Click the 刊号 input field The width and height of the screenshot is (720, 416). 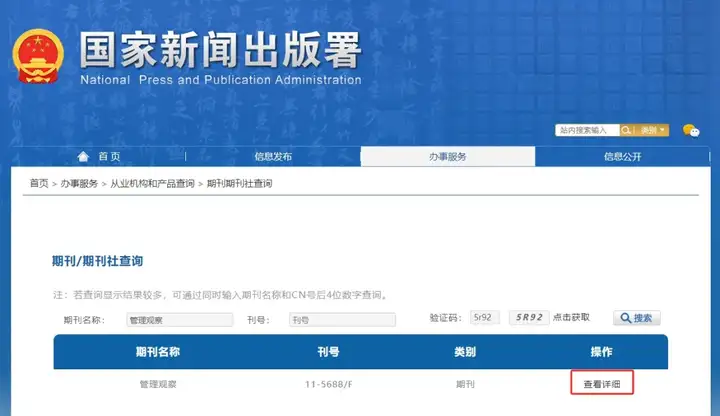pos(342,320)
